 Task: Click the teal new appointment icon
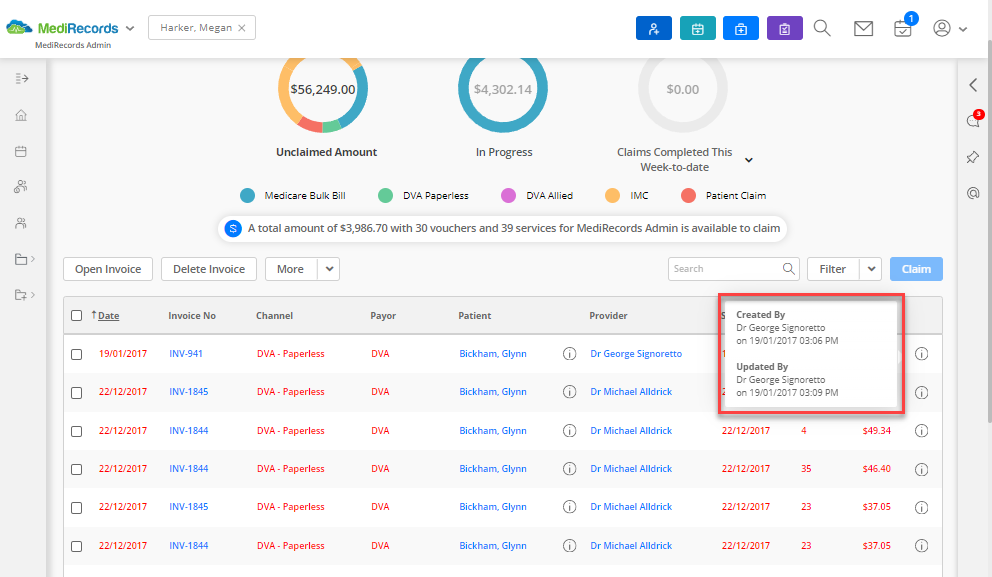(x=697, y=28)
